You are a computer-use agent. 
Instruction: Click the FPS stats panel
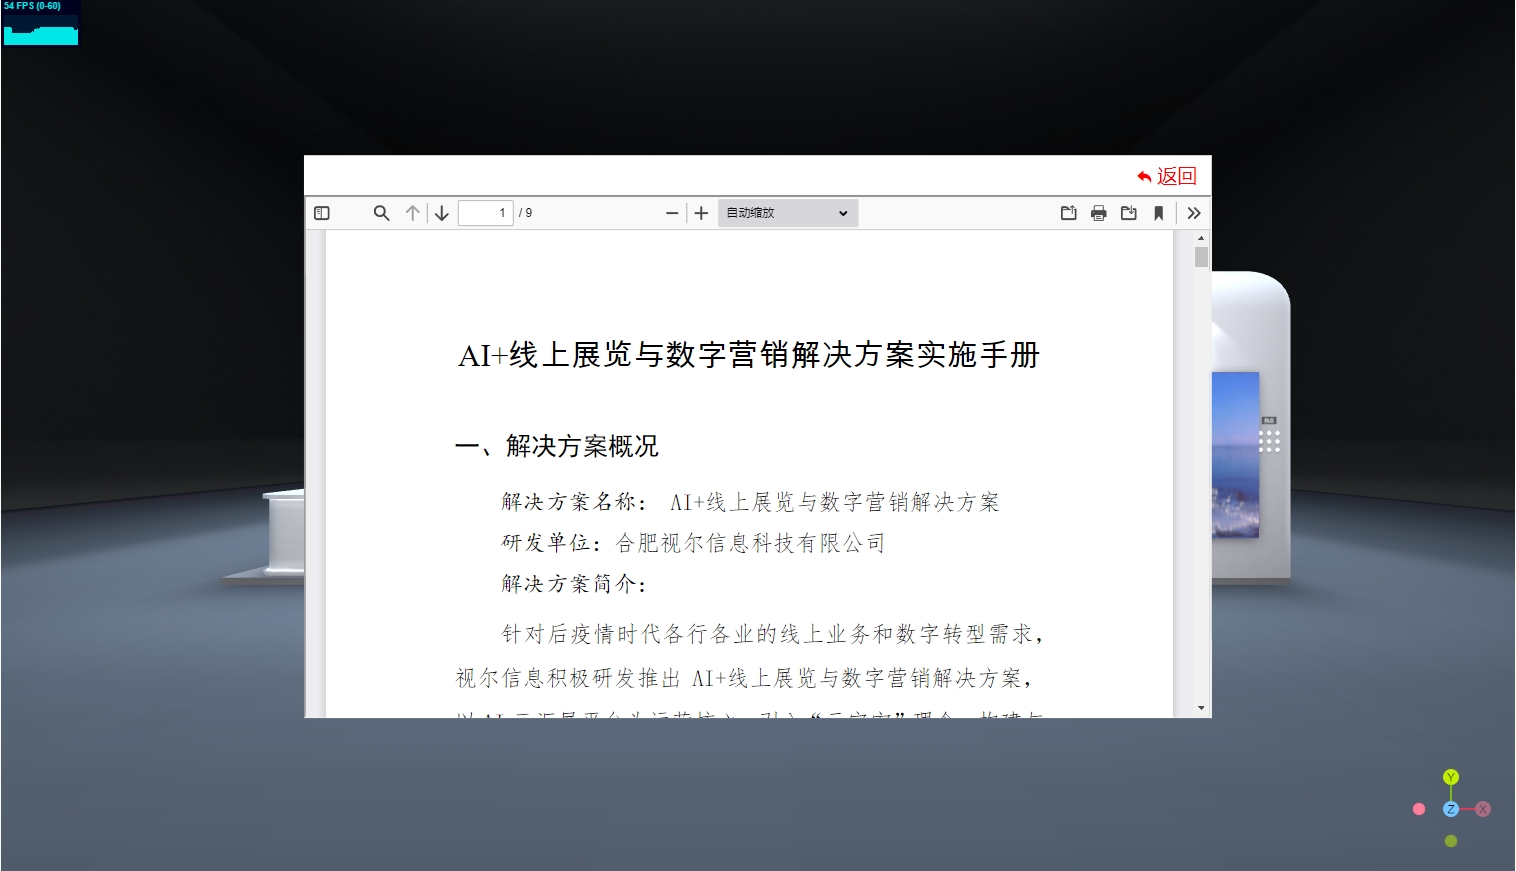pos(40,23)
